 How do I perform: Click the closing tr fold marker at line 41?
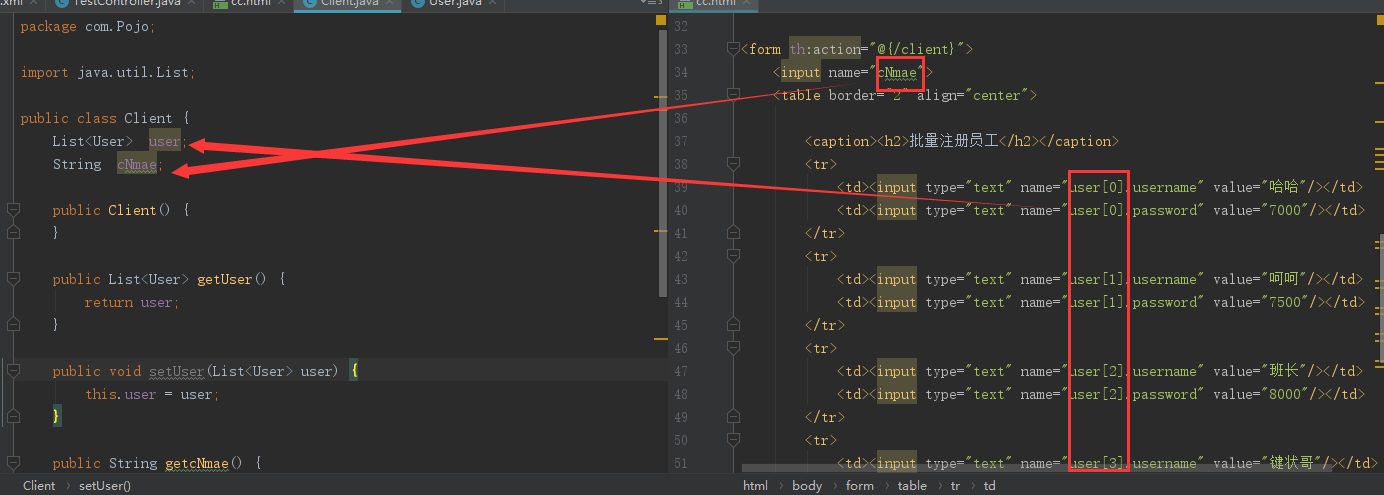point(733,233)
